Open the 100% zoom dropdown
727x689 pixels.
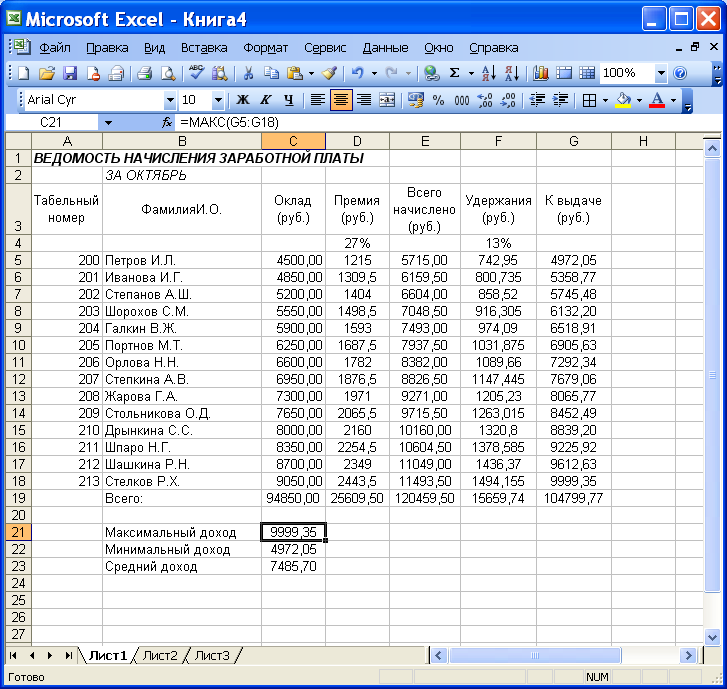coord(661,73)
